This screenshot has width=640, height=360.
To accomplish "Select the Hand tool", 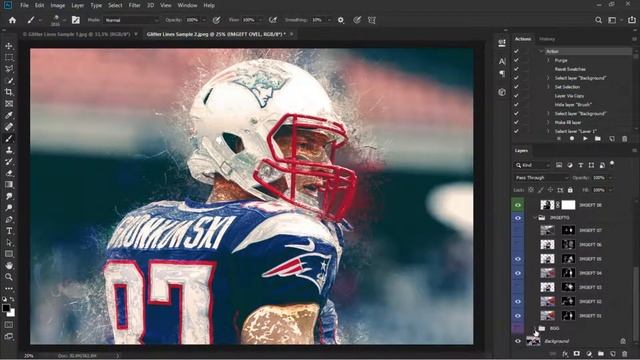I will (9, 265).
